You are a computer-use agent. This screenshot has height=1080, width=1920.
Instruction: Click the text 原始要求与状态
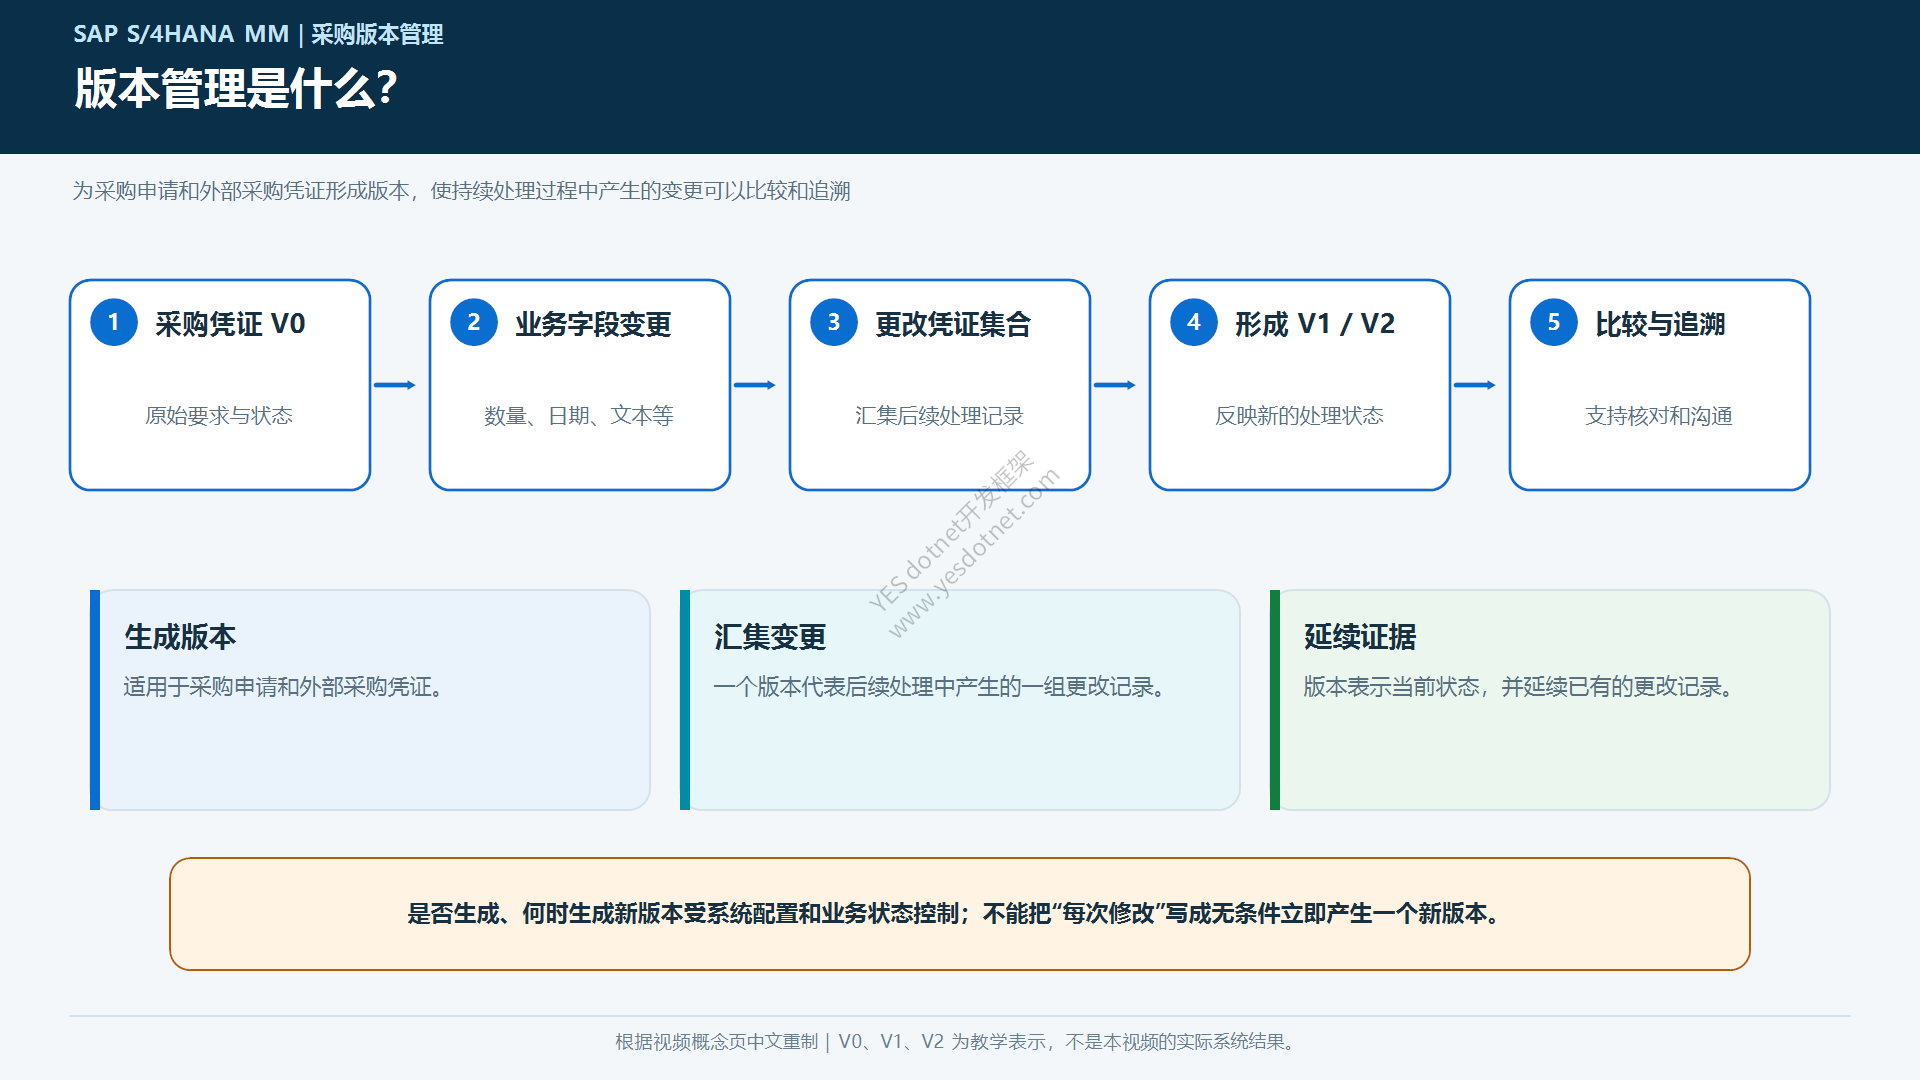coord(219,416)
